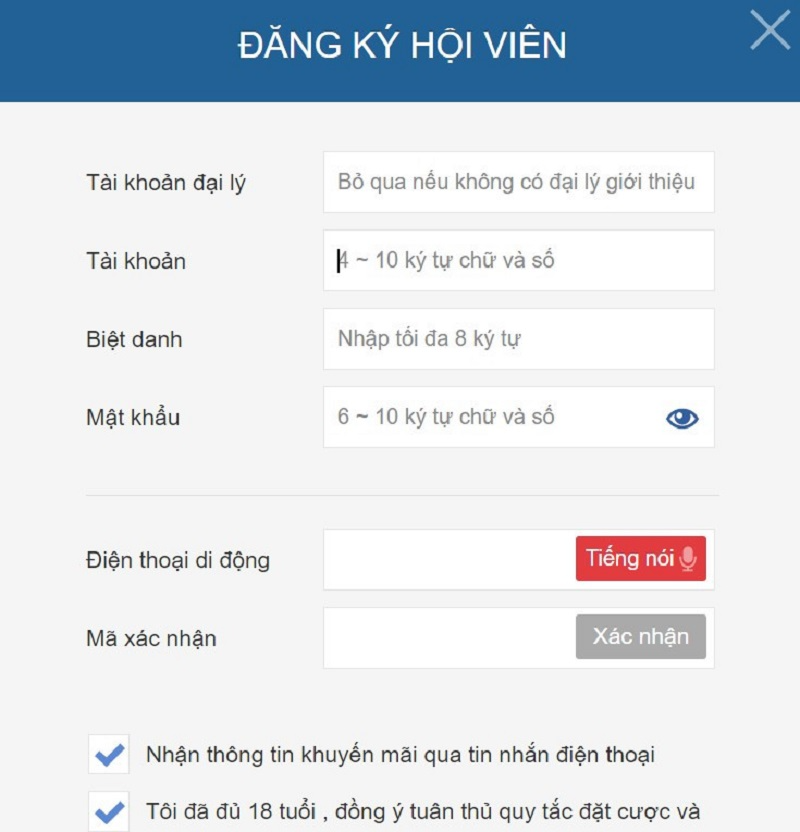Click the microphone icon on Tiếng nói button
Screen dimensions: 800x832
687,561
